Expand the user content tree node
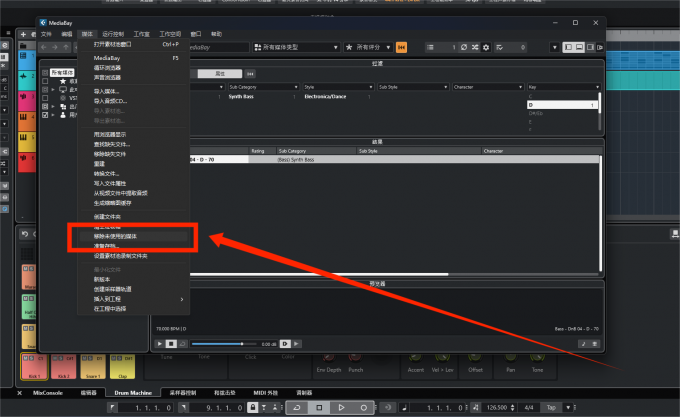This screenshot has width=680, height=417. pyautogui.click(x=53, y=115)
